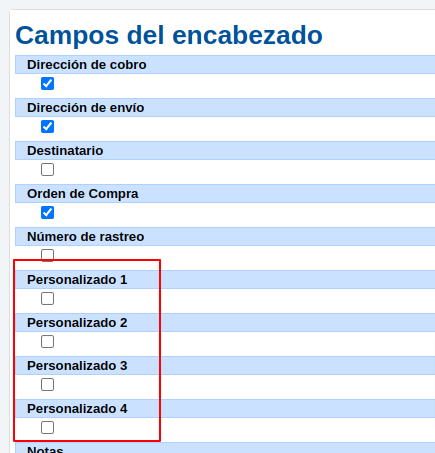Viewport: 435px width, 453px height.
Task: Click the Notas section label
Action: coord(45,449)
